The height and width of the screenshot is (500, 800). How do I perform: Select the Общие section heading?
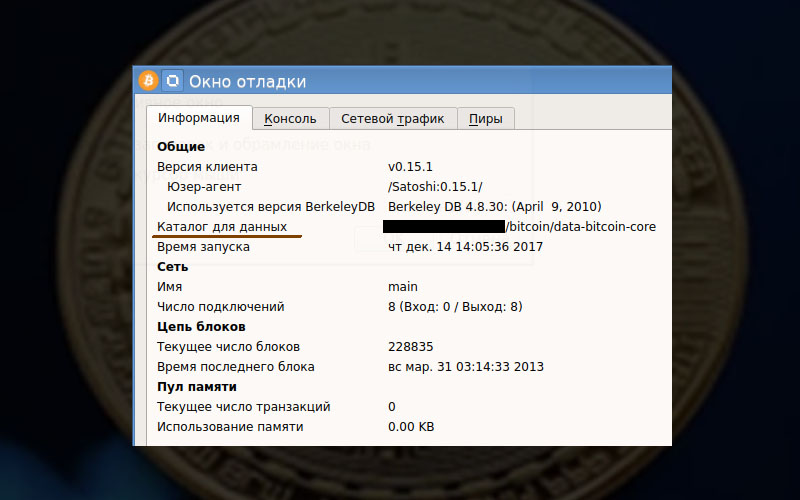tap(181, 147)
